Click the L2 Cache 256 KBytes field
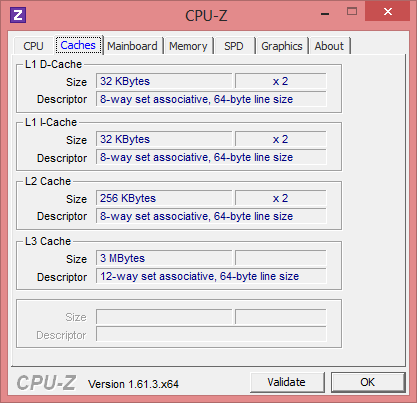The image size is (417, 403). click(164, 198)
